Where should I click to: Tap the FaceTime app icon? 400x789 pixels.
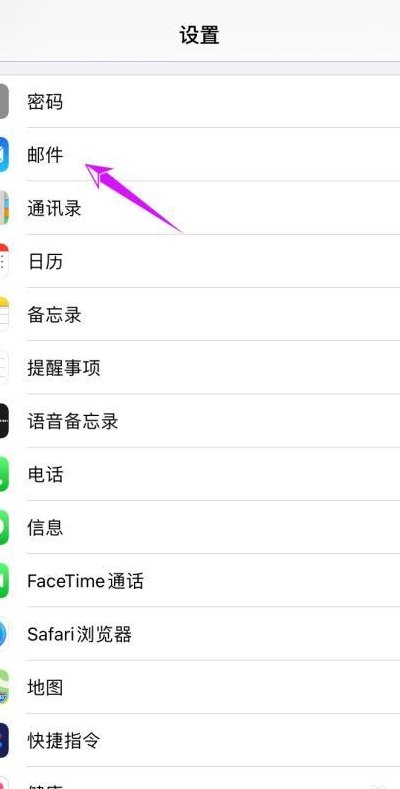click(x=4, y=581)
